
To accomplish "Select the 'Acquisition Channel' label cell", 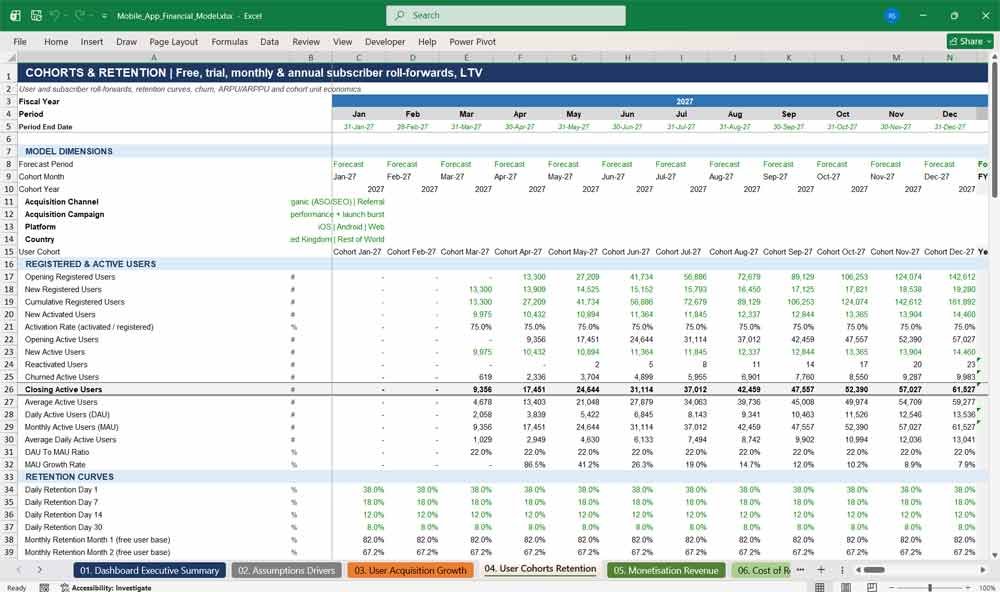I will (x=61, y=202).
